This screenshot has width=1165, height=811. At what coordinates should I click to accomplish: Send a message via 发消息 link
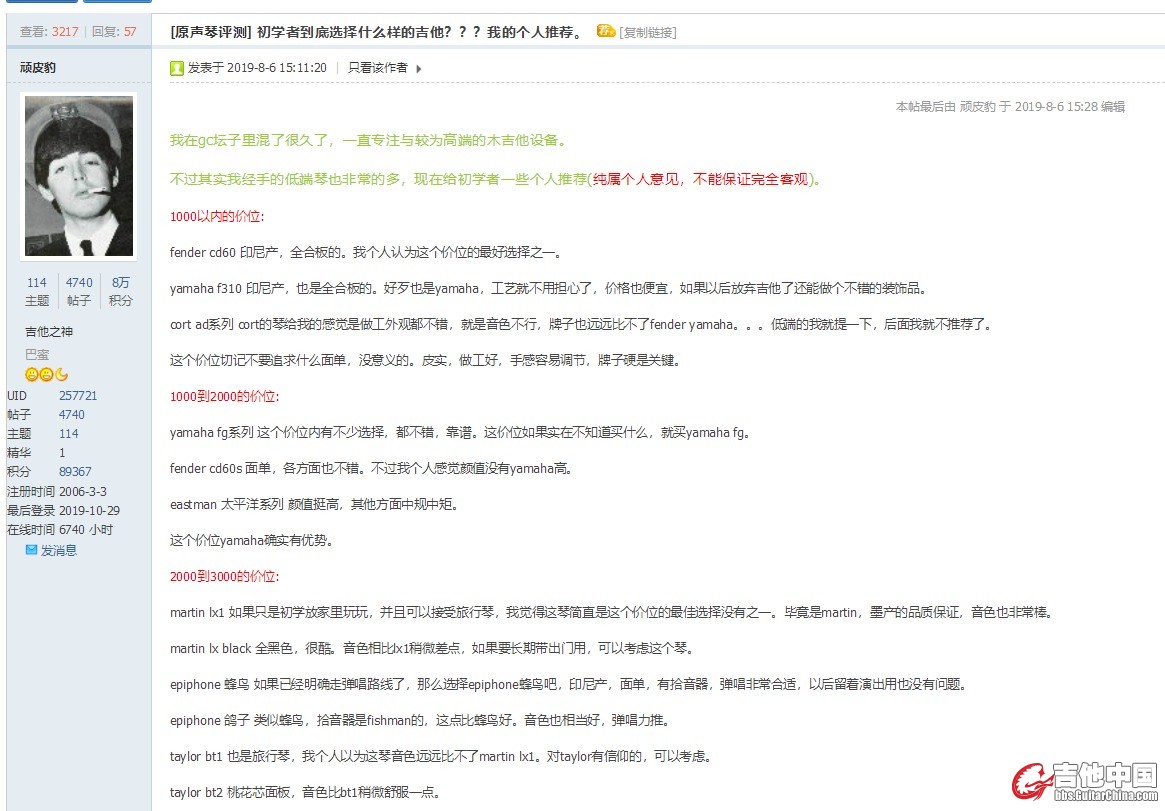tap(58, 550)
